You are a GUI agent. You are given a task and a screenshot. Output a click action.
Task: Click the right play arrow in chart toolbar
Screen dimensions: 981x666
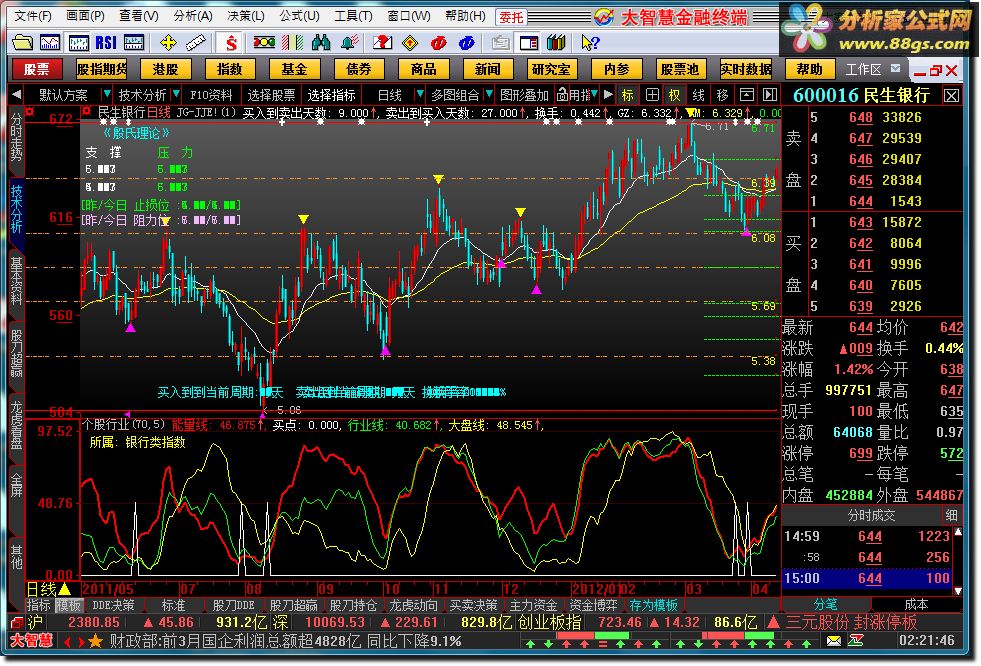[x=608, y=95]
